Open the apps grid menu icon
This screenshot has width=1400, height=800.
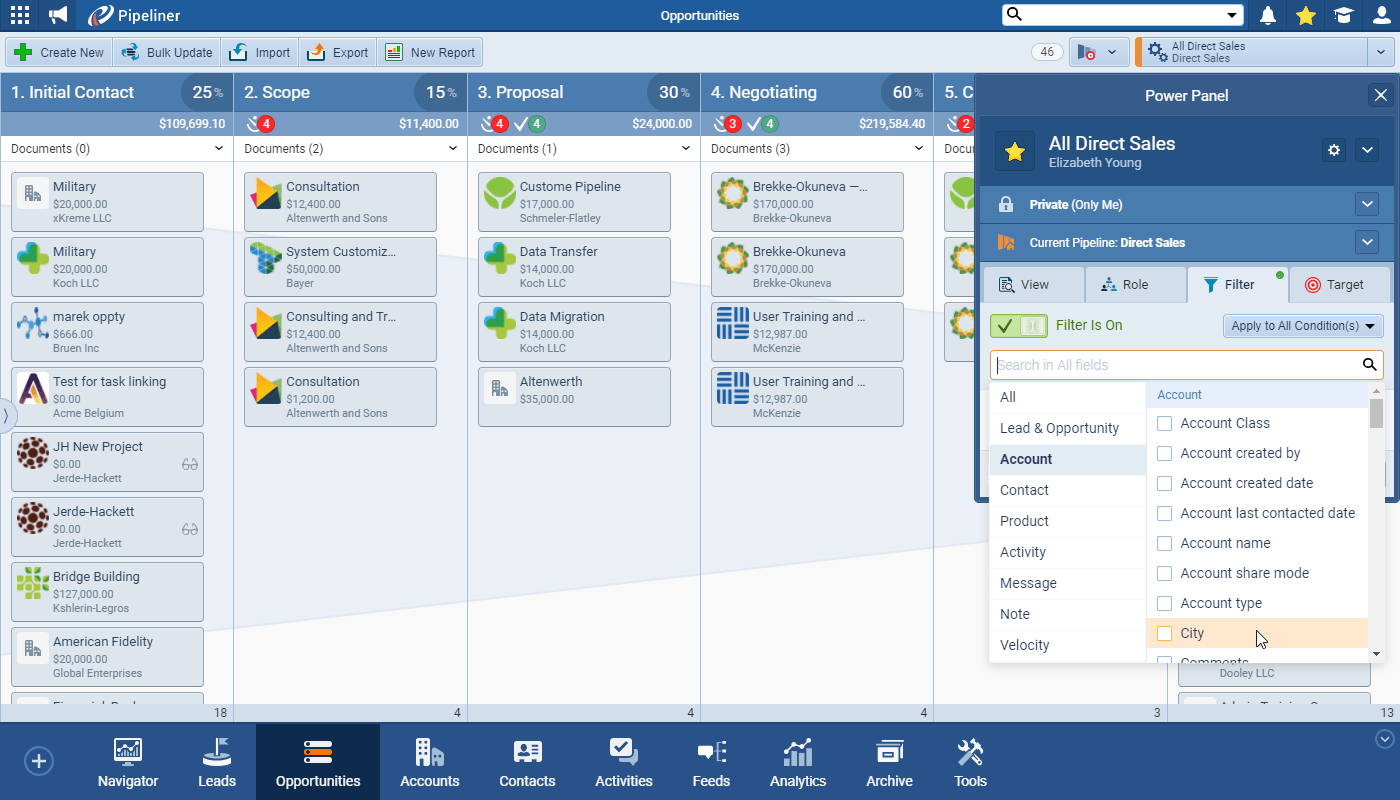pyautogui.click(x=19, y=15)
